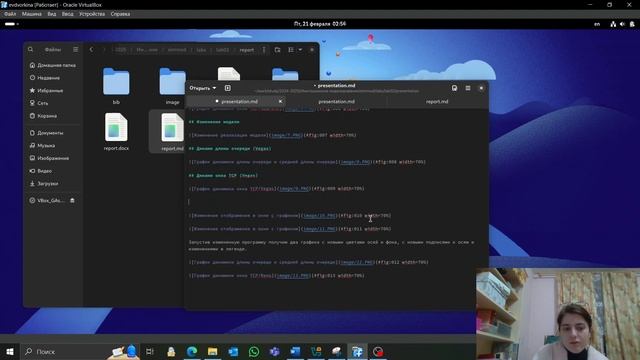Open the volume icon in GNOME panel
The image size is (640, 360).
pyautogui.click(x=622, y=24)
